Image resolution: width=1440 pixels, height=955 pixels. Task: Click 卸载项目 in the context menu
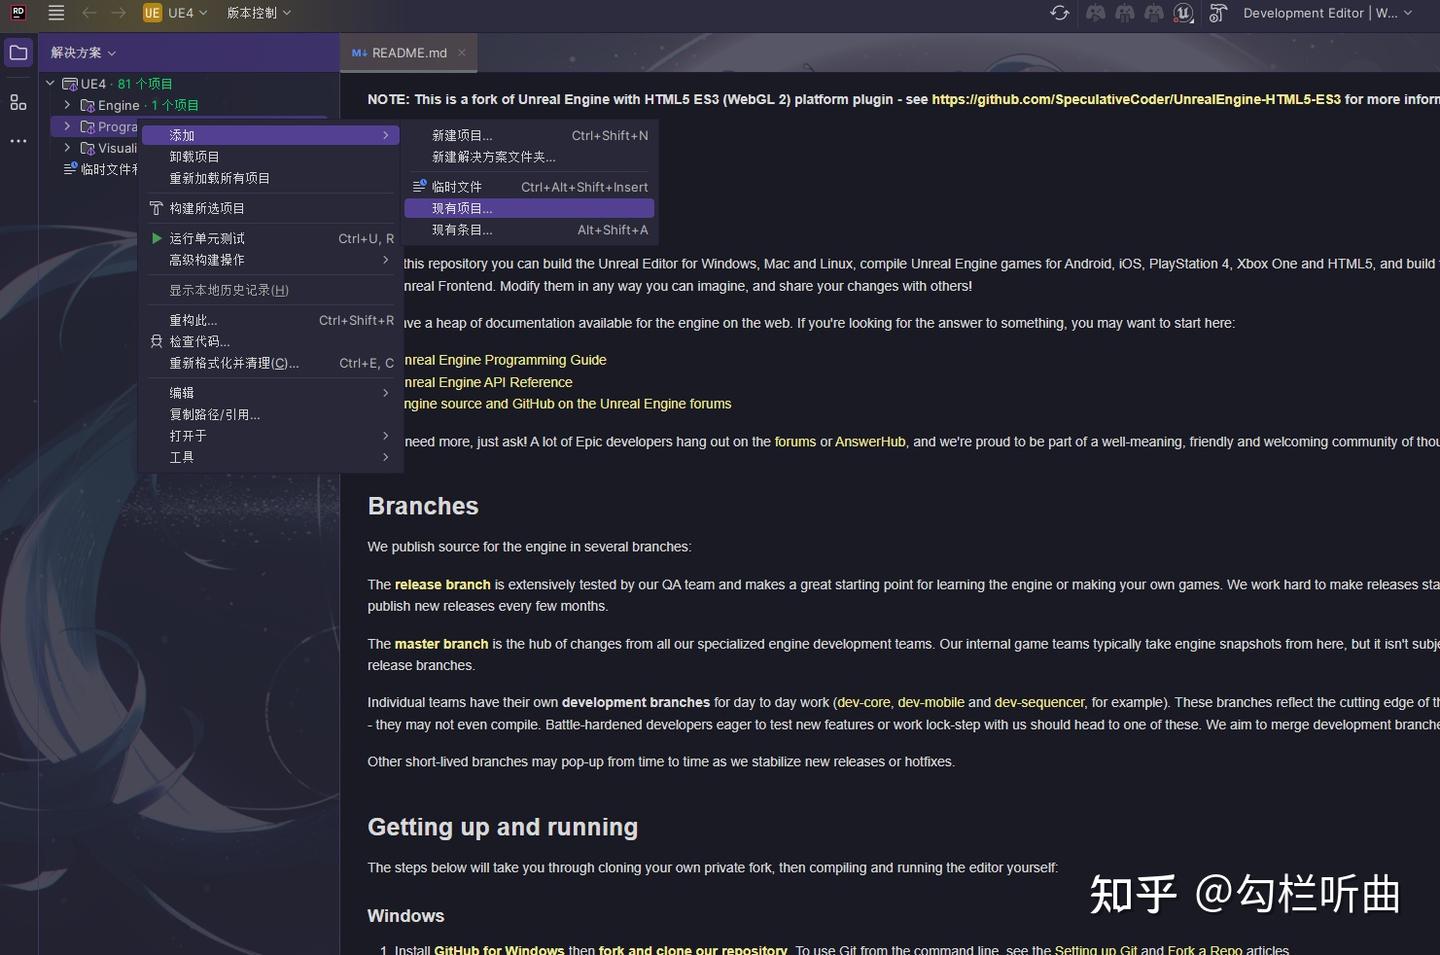[x=194, y=156]
